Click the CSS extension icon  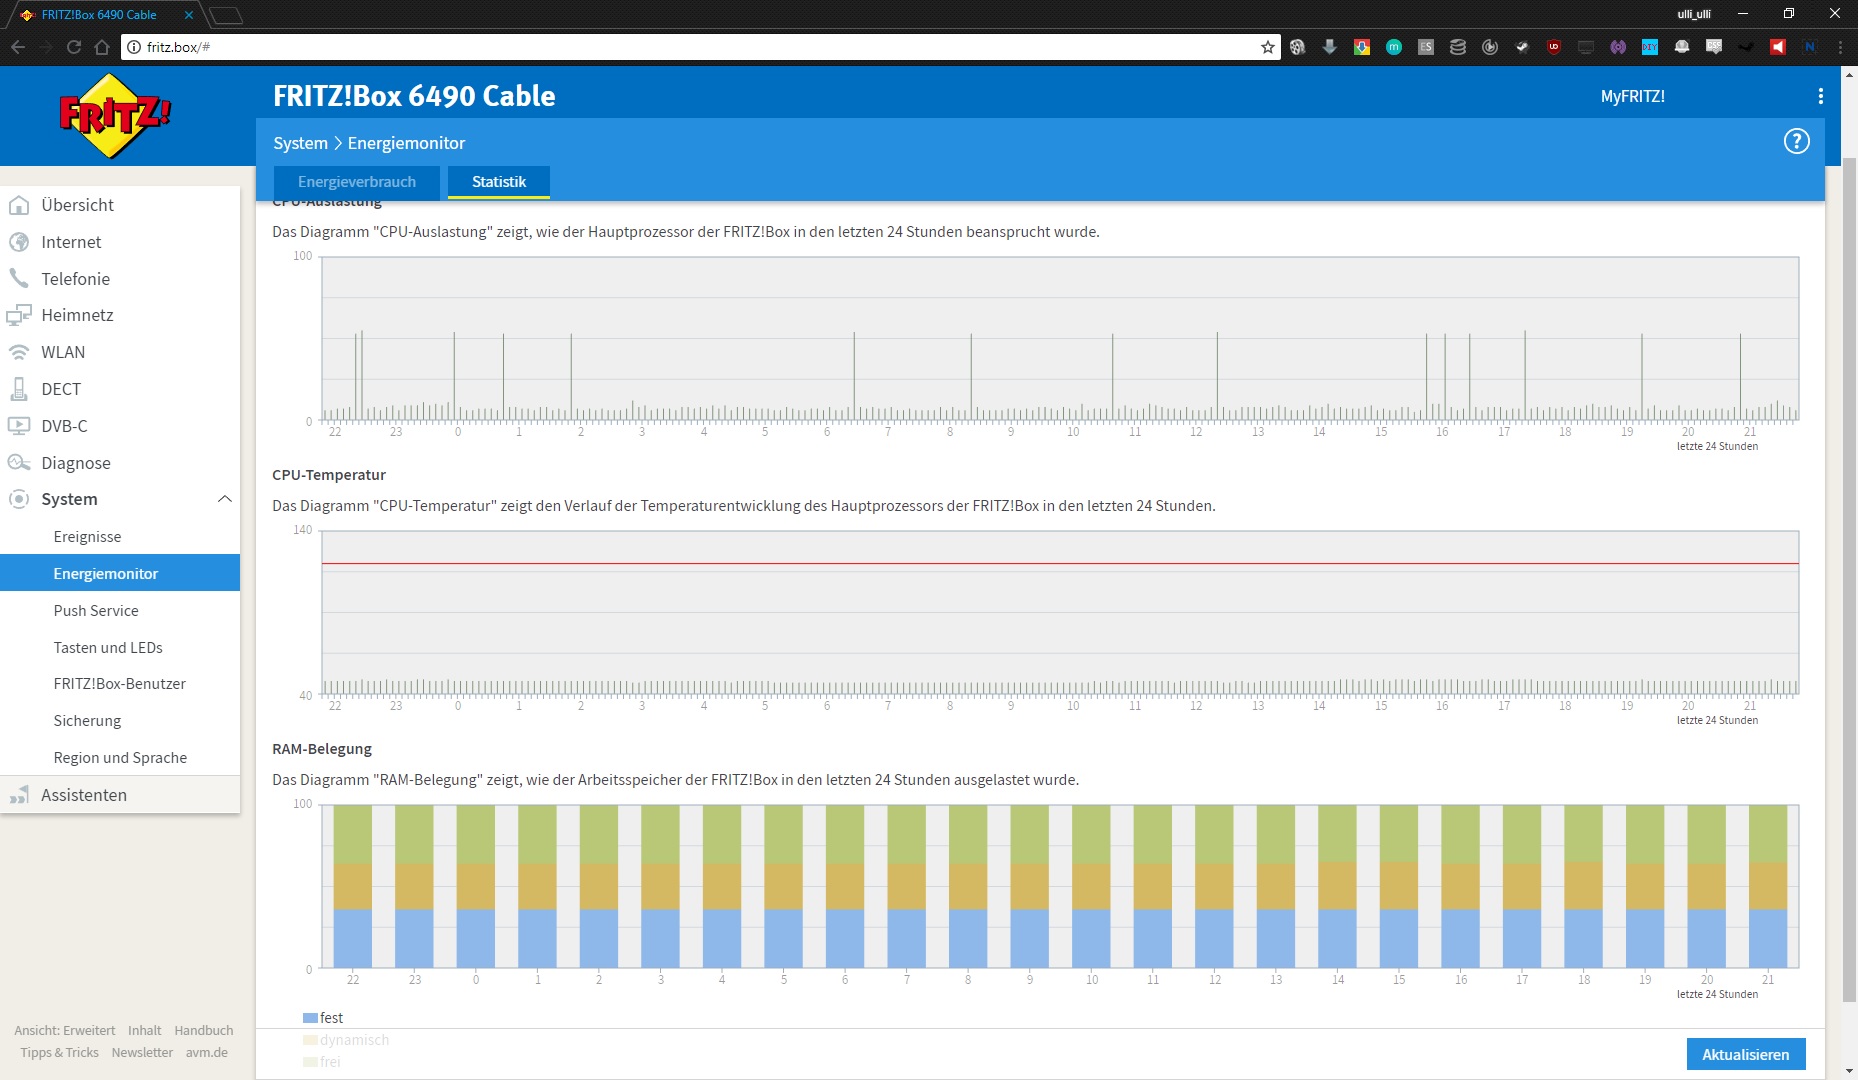click(x=1714, y=47)
